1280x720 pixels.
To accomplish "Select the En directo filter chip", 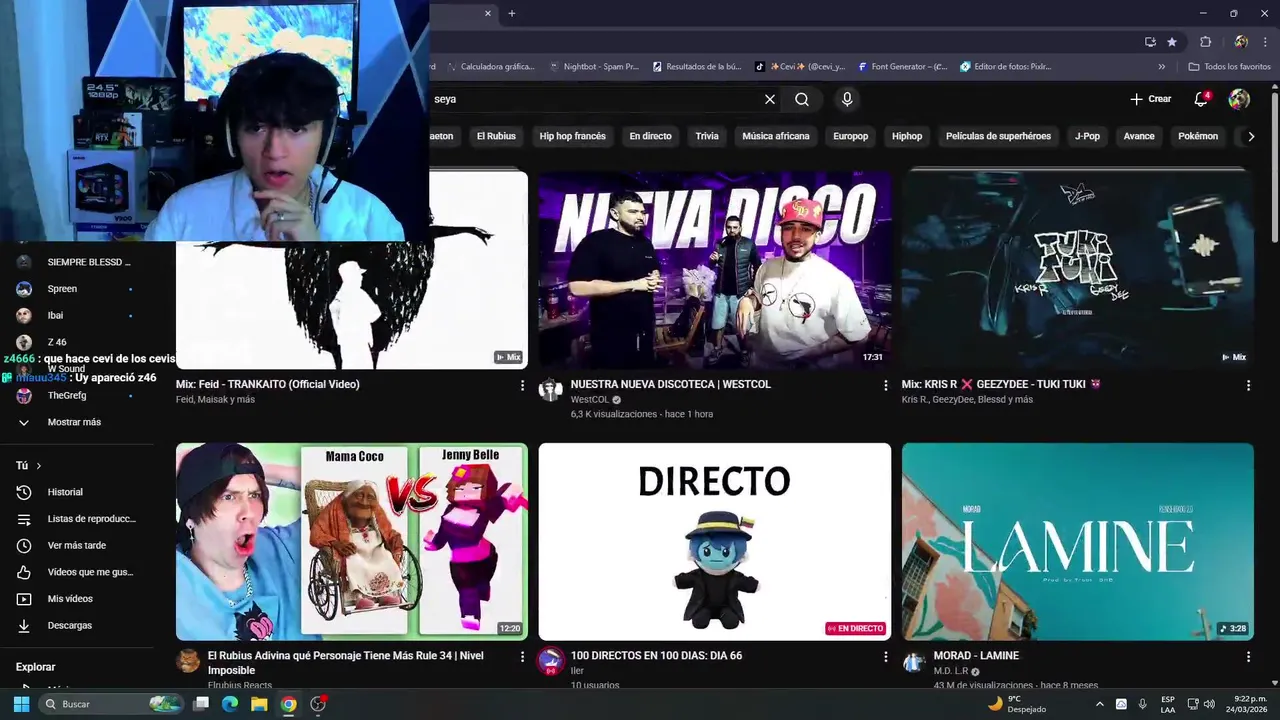I will (650, 136).
